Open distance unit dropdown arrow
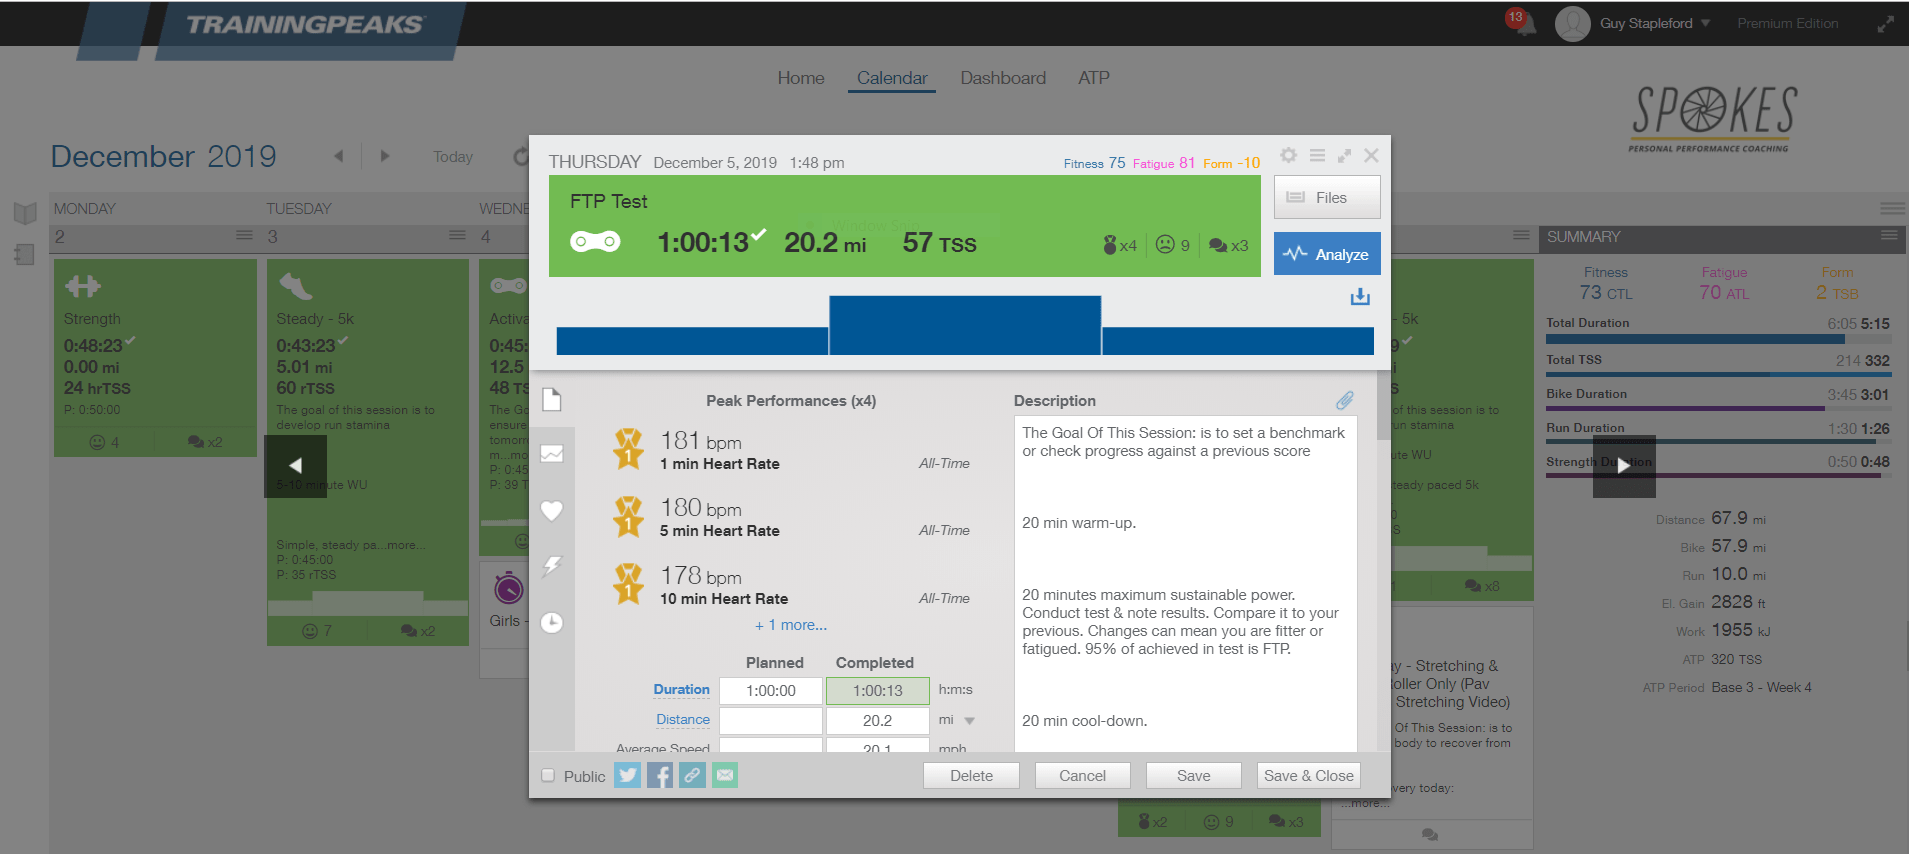The image size is (1909, 854). [969, 721]
